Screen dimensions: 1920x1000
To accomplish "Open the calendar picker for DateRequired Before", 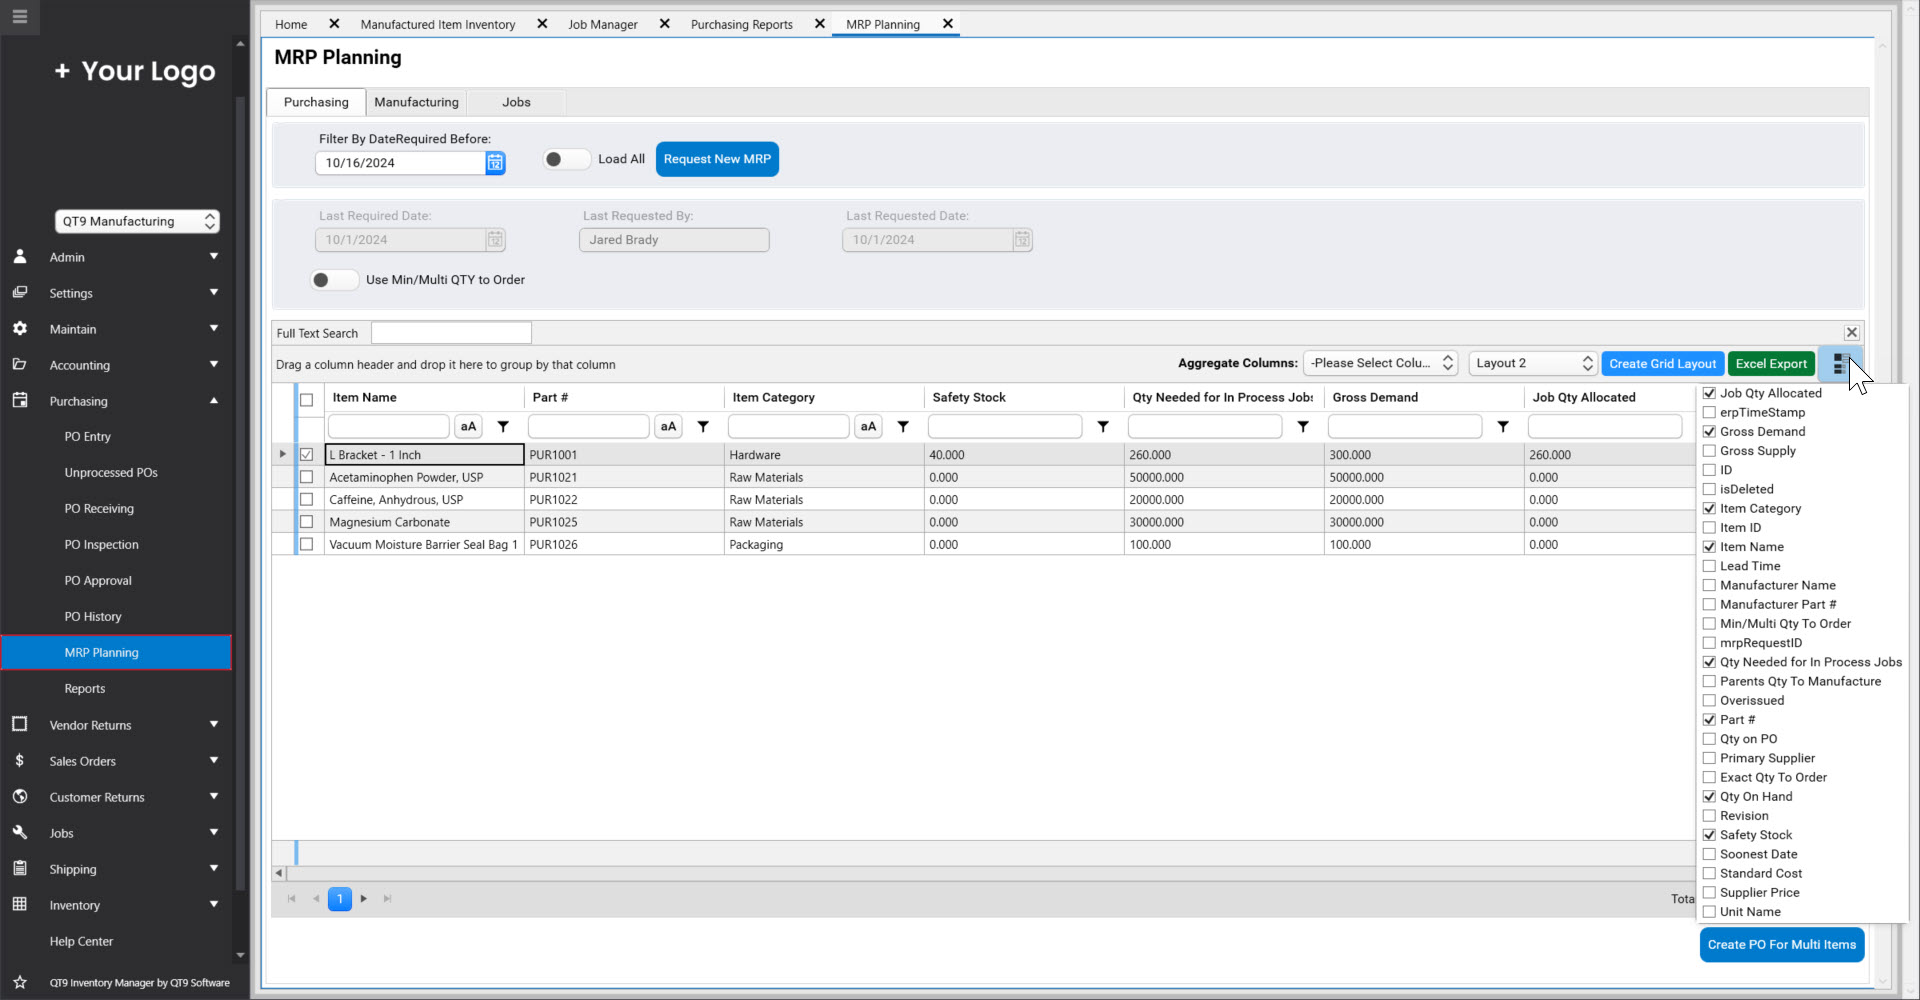I will pos(494,163).
